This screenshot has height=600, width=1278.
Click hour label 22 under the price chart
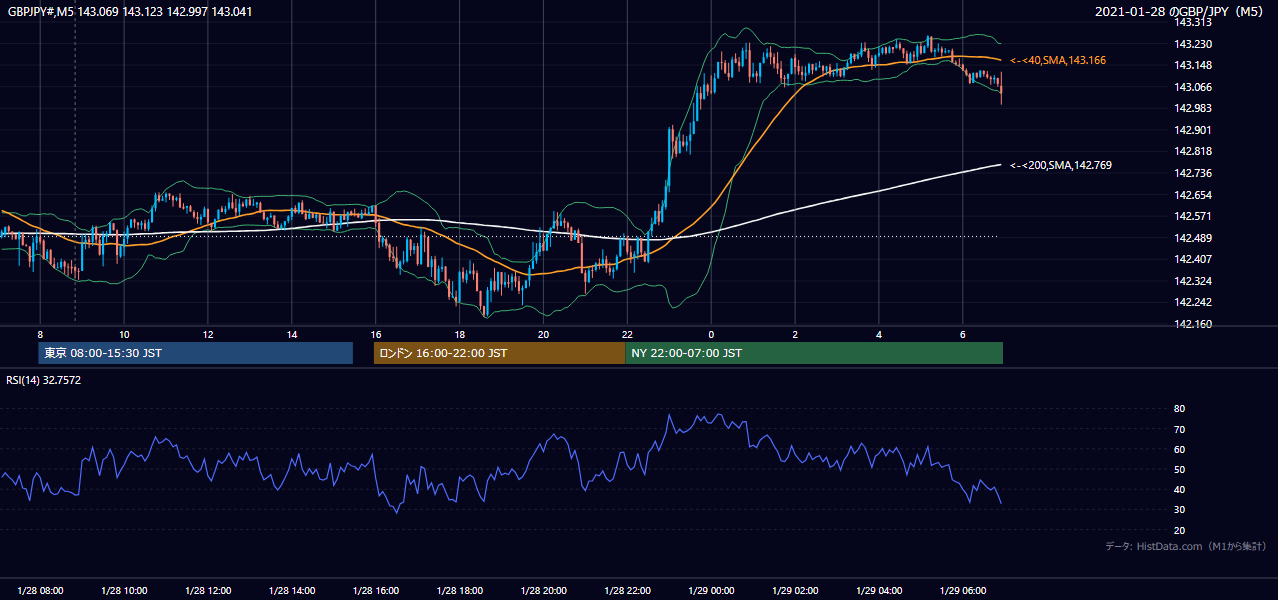[x=627, y=334]
